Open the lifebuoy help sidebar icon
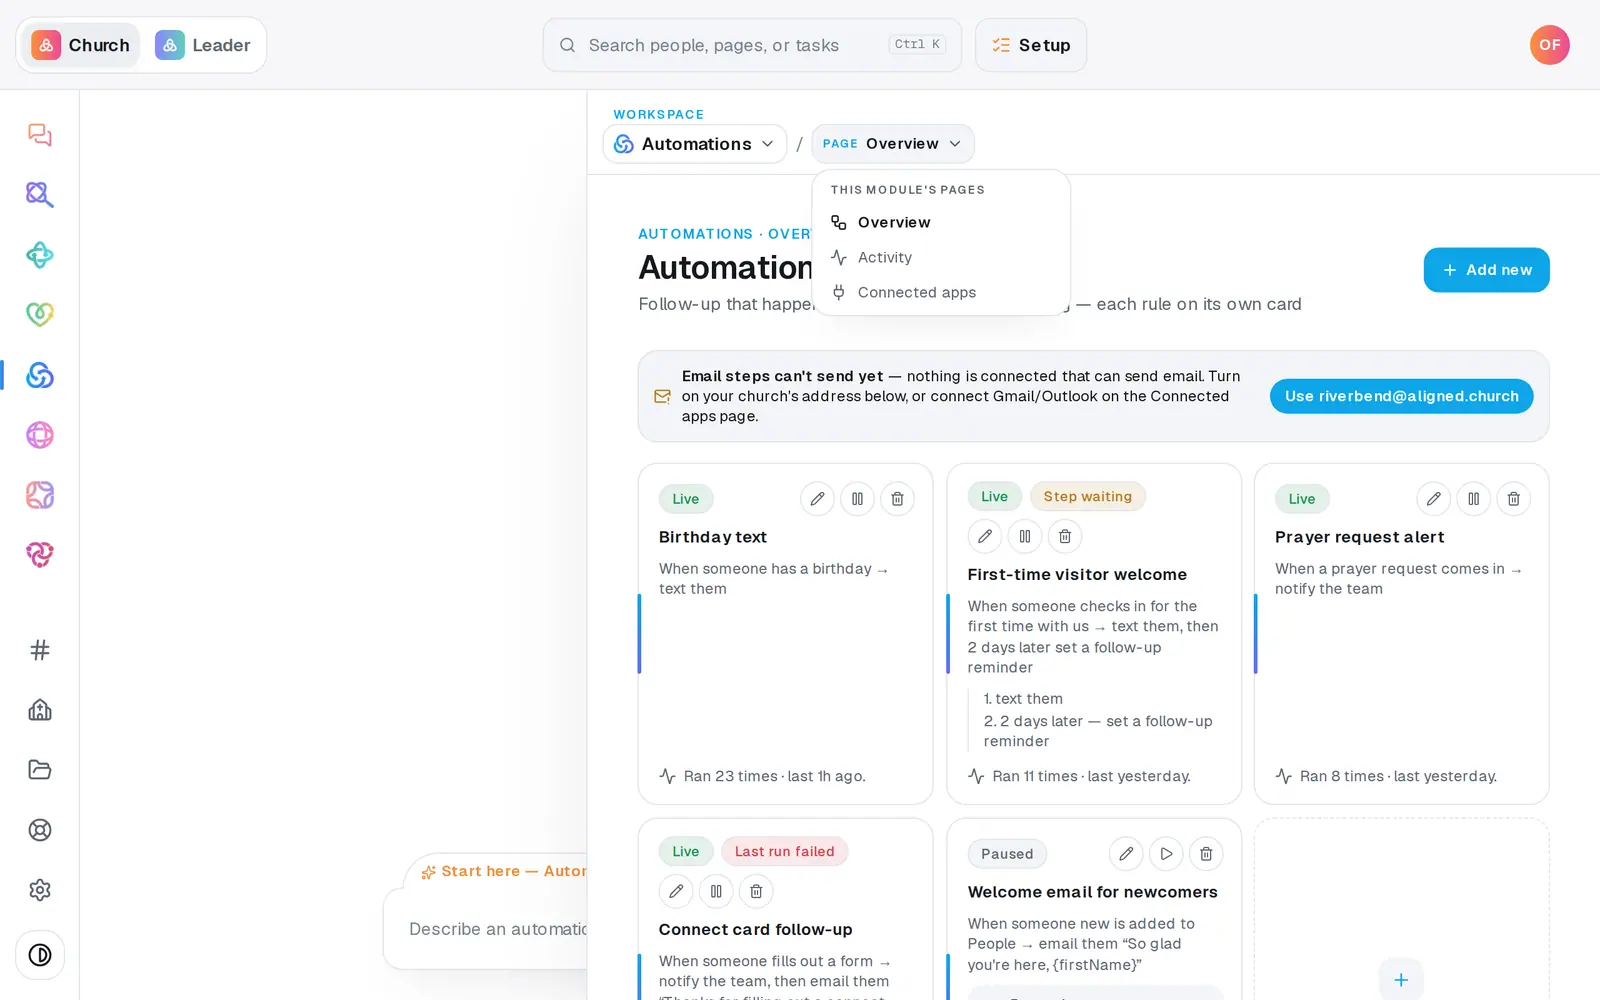The image size is (1600, 1000). tap(40, 830)
